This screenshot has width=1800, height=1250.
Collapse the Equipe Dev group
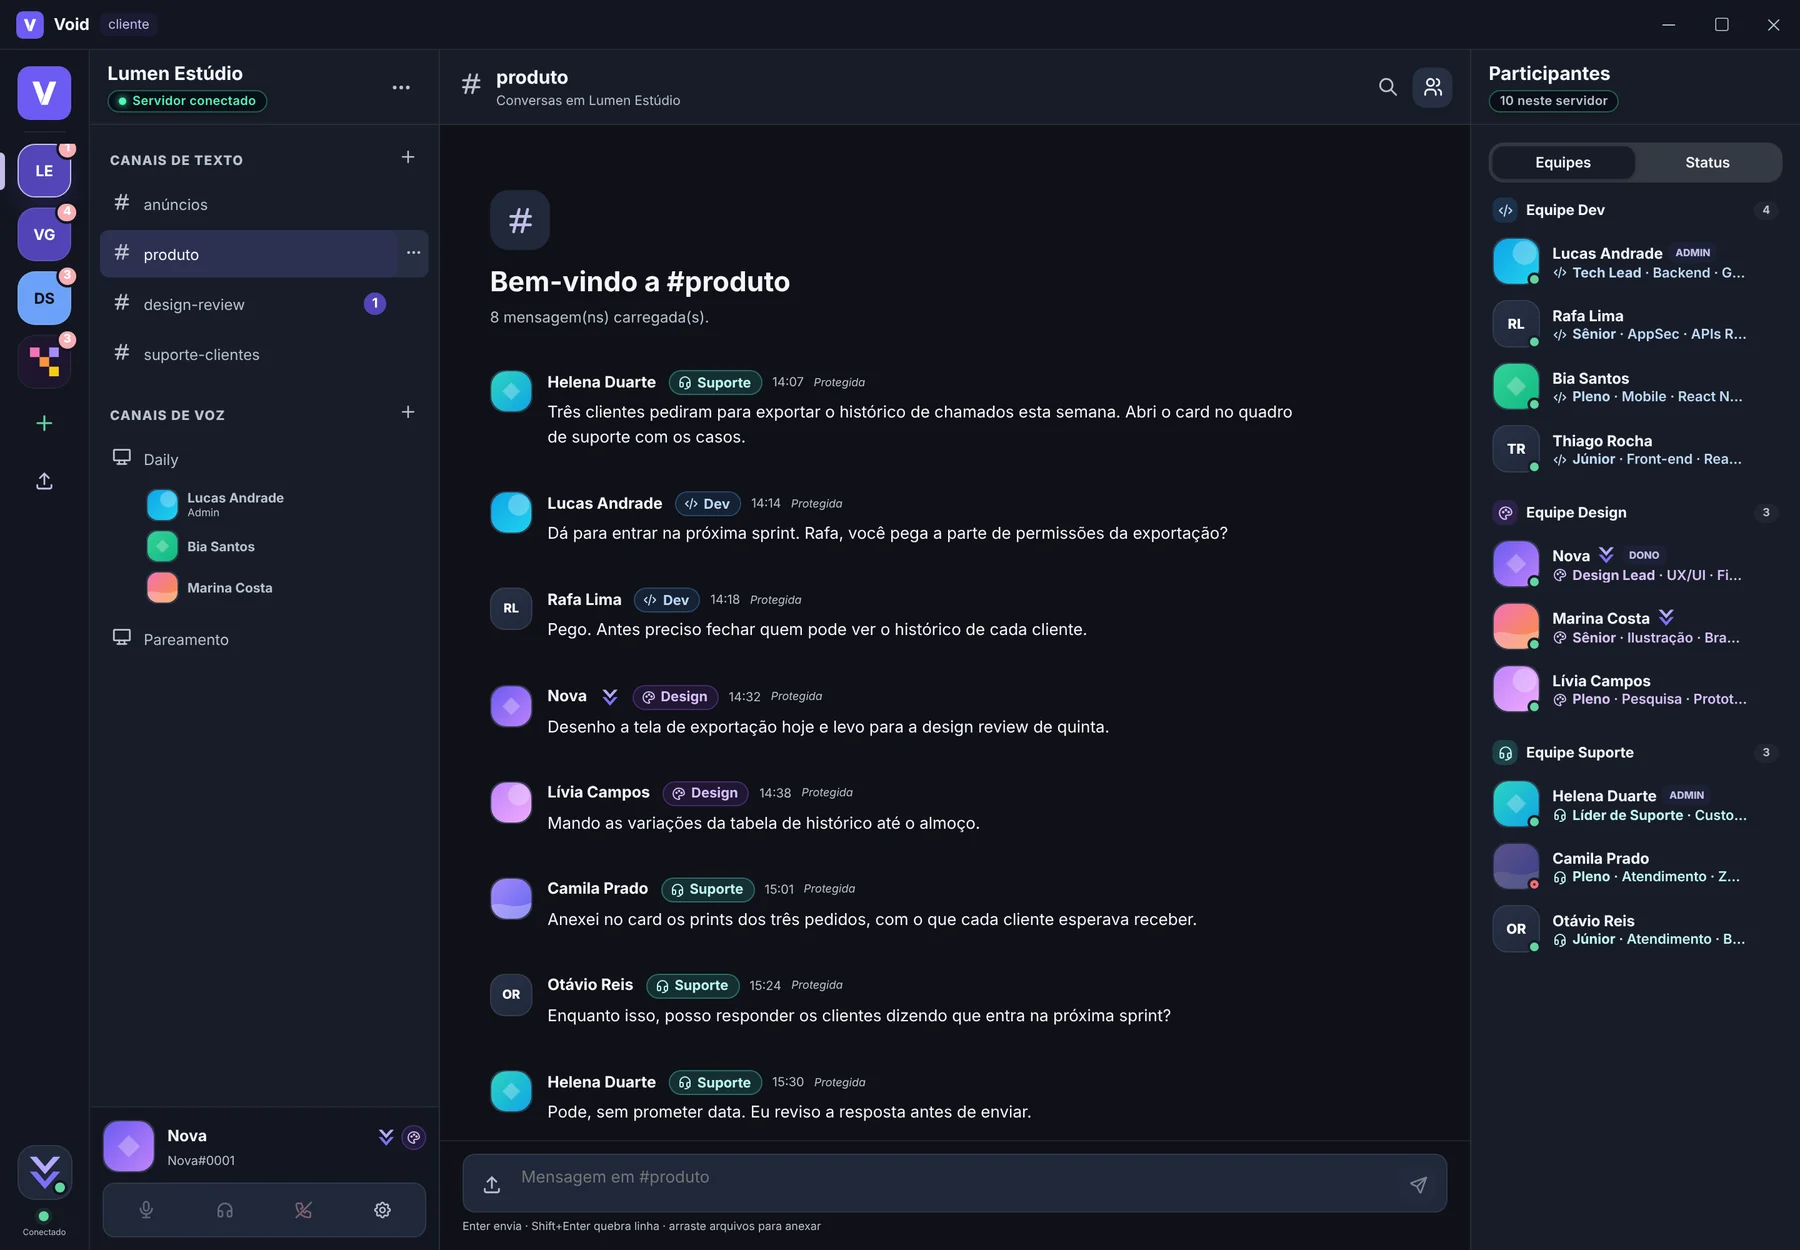tap(1635, 210)
